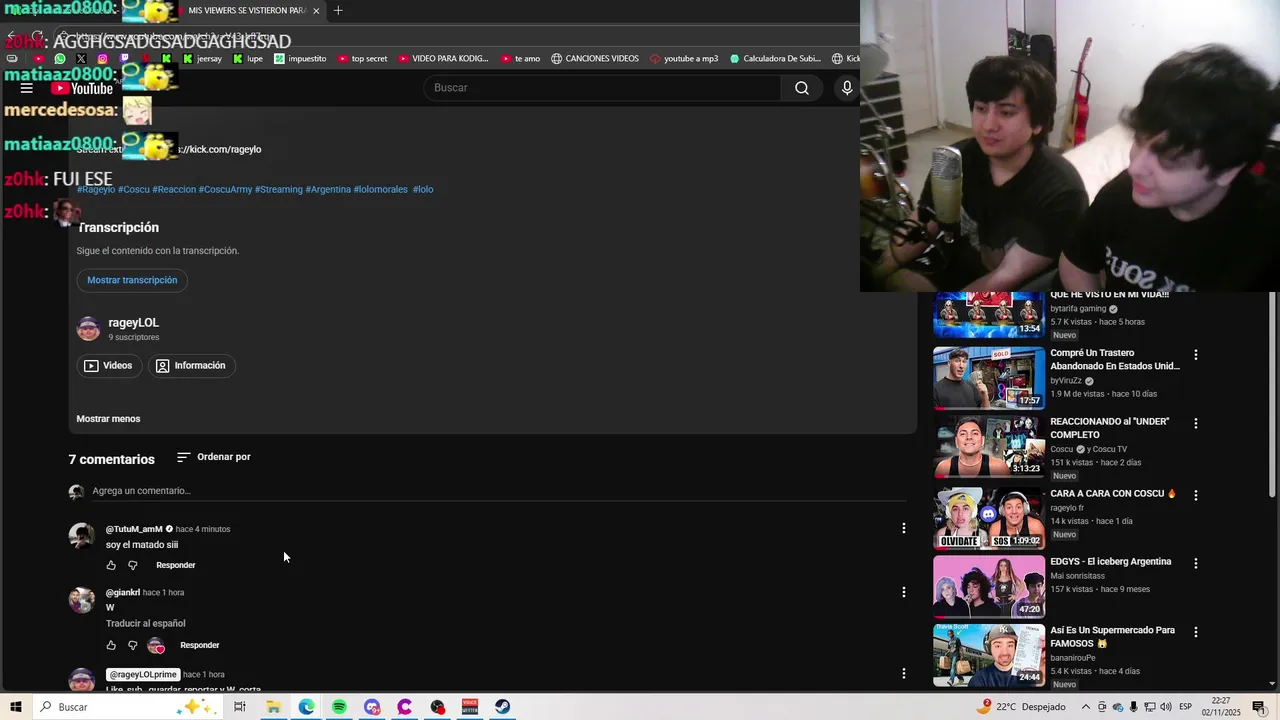Open the kick.com/rageylo link
Screen dimensions: 1280x720
click(218, 149)
